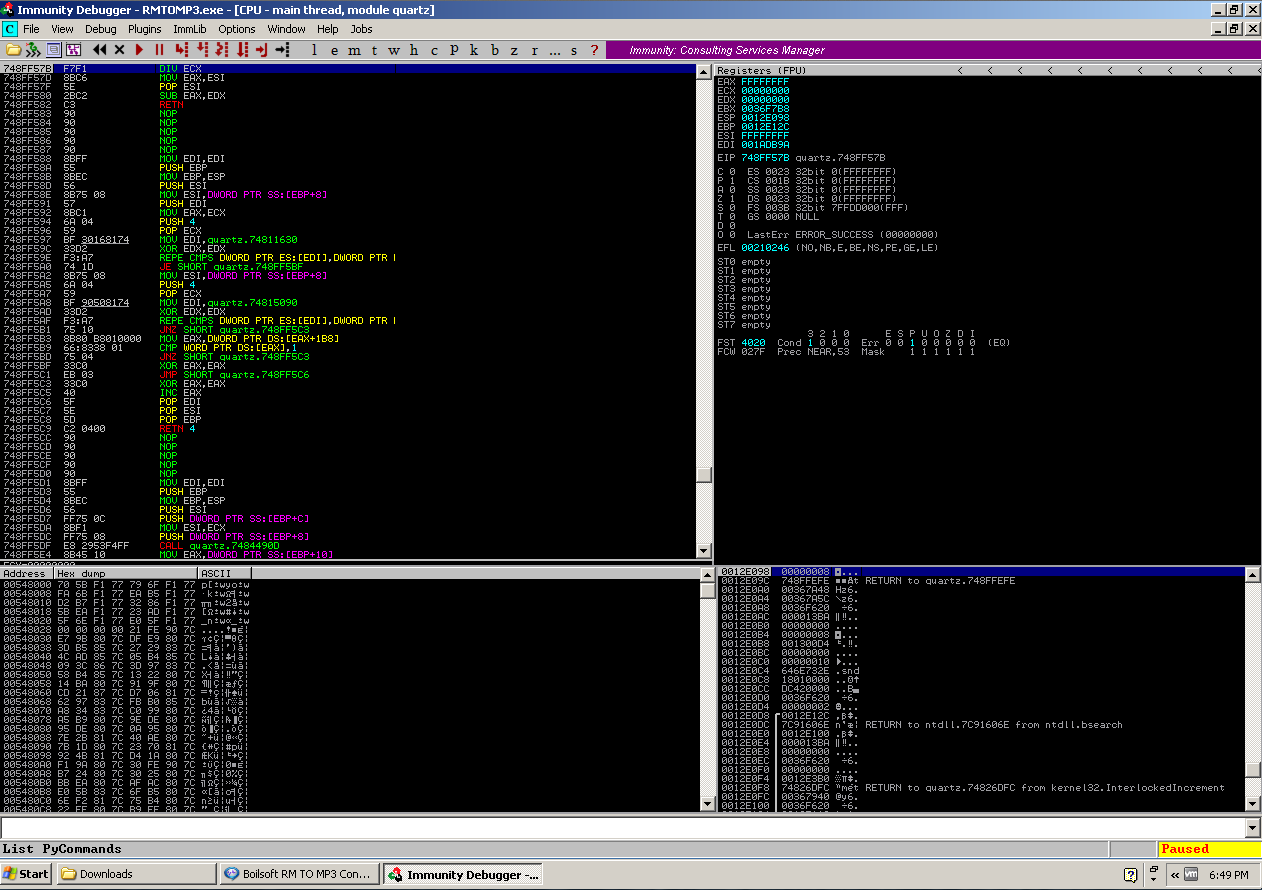Click the red question mark help icon
This screenshot has width=1262, height=890.
(594, 50)
